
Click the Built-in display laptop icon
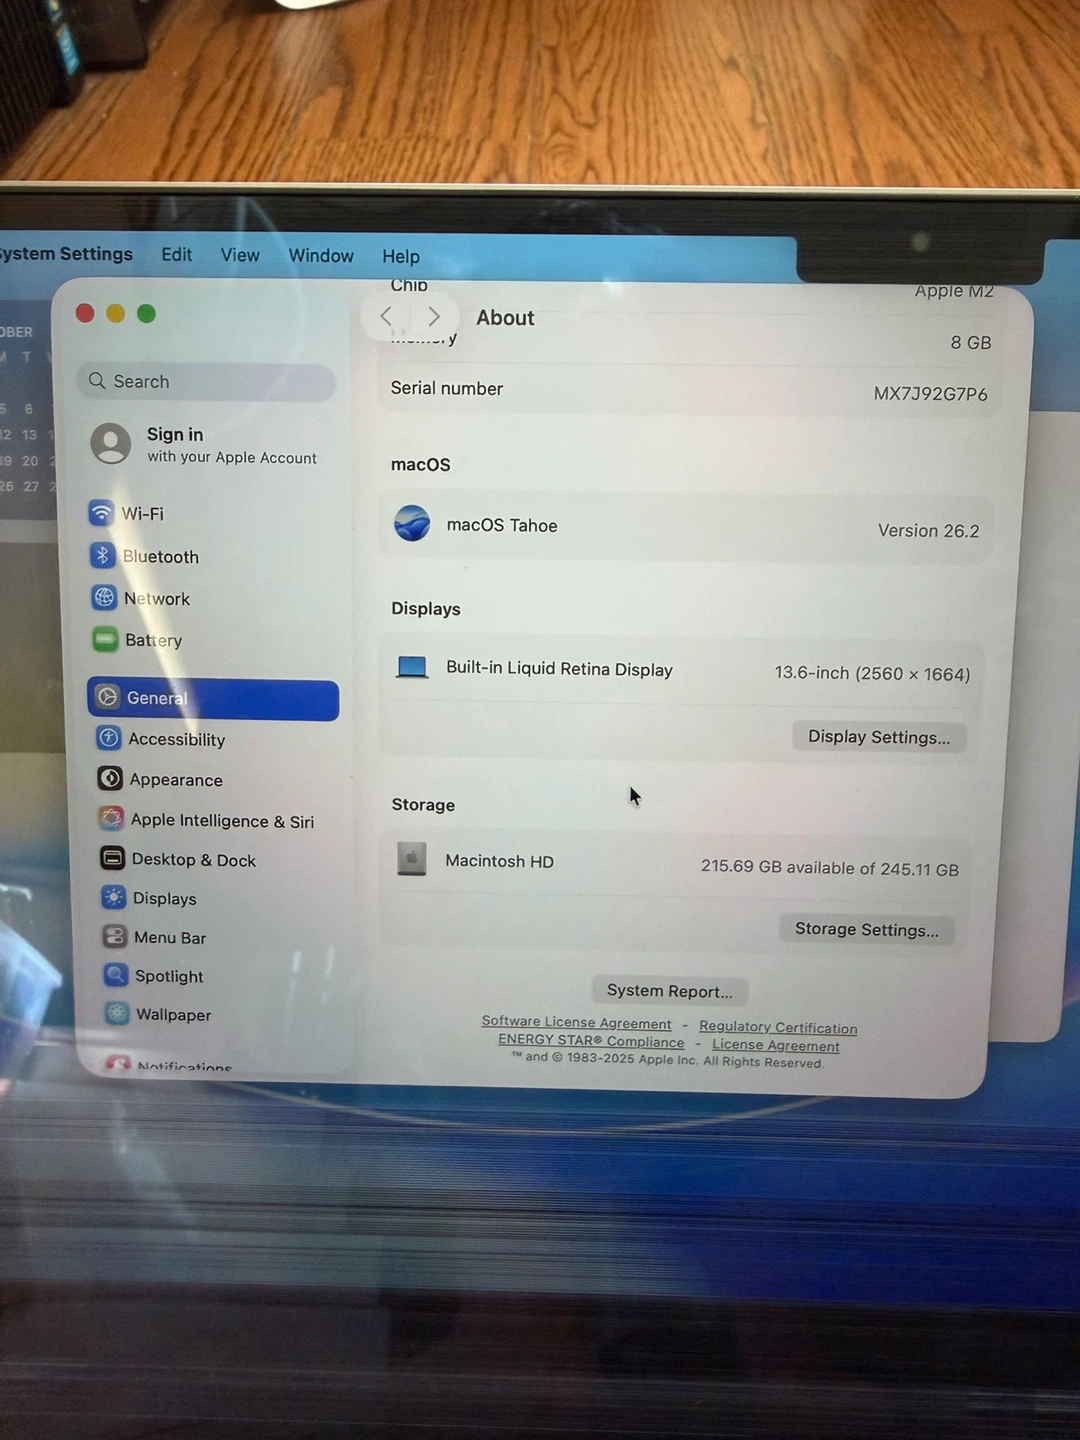point(412,667)
